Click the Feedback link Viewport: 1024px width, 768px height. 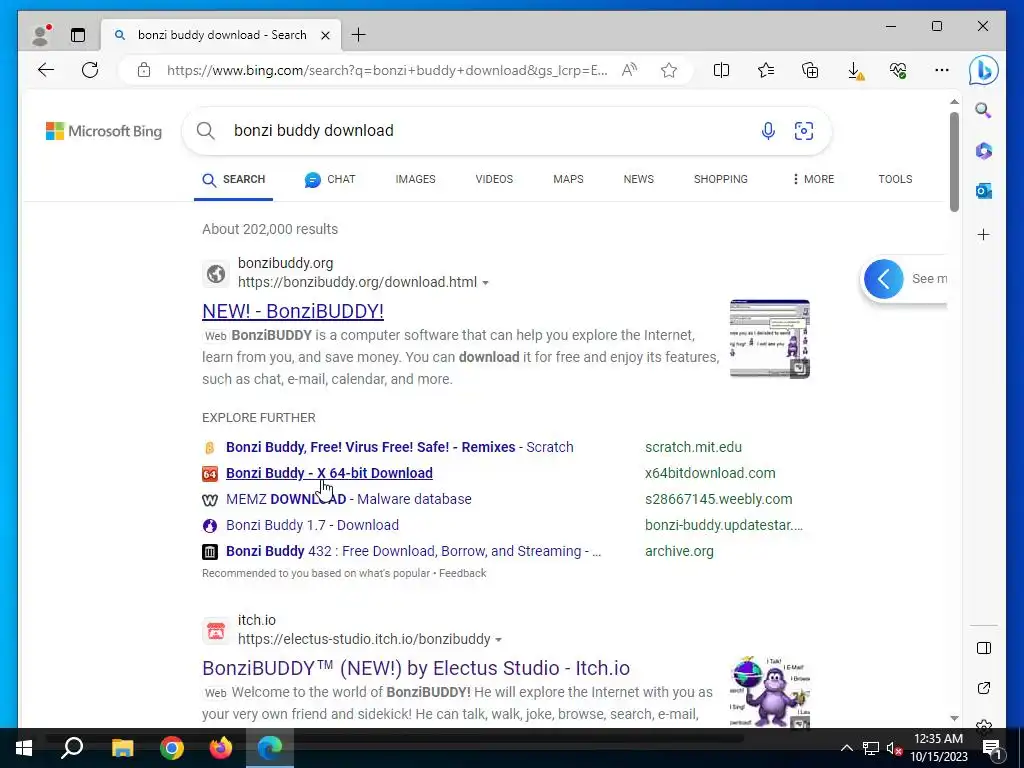pyautogui.click(x=462, y=573)
